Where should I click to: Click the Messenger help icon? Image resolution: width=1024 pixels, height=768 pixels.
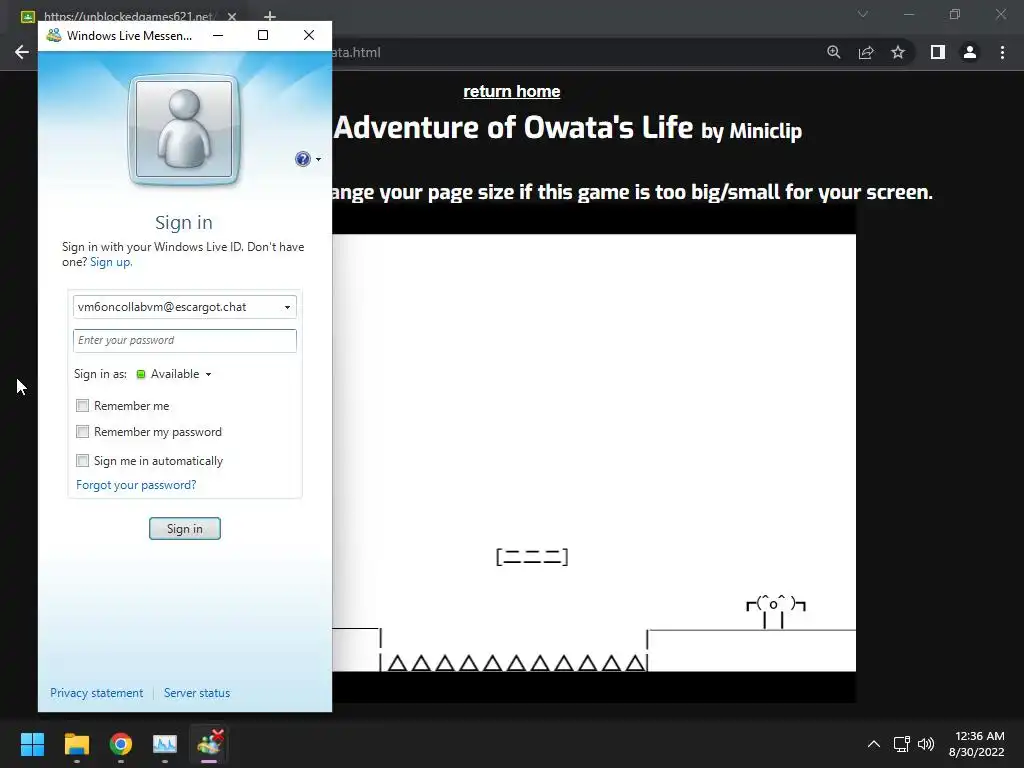click(302, 159)
